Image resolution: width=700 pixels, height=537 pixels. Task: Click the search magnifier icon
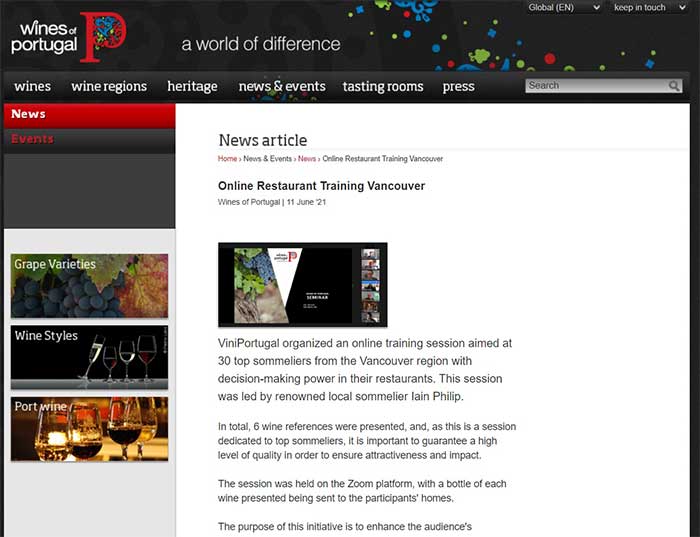pyautogui.click(x=675, y=86)
